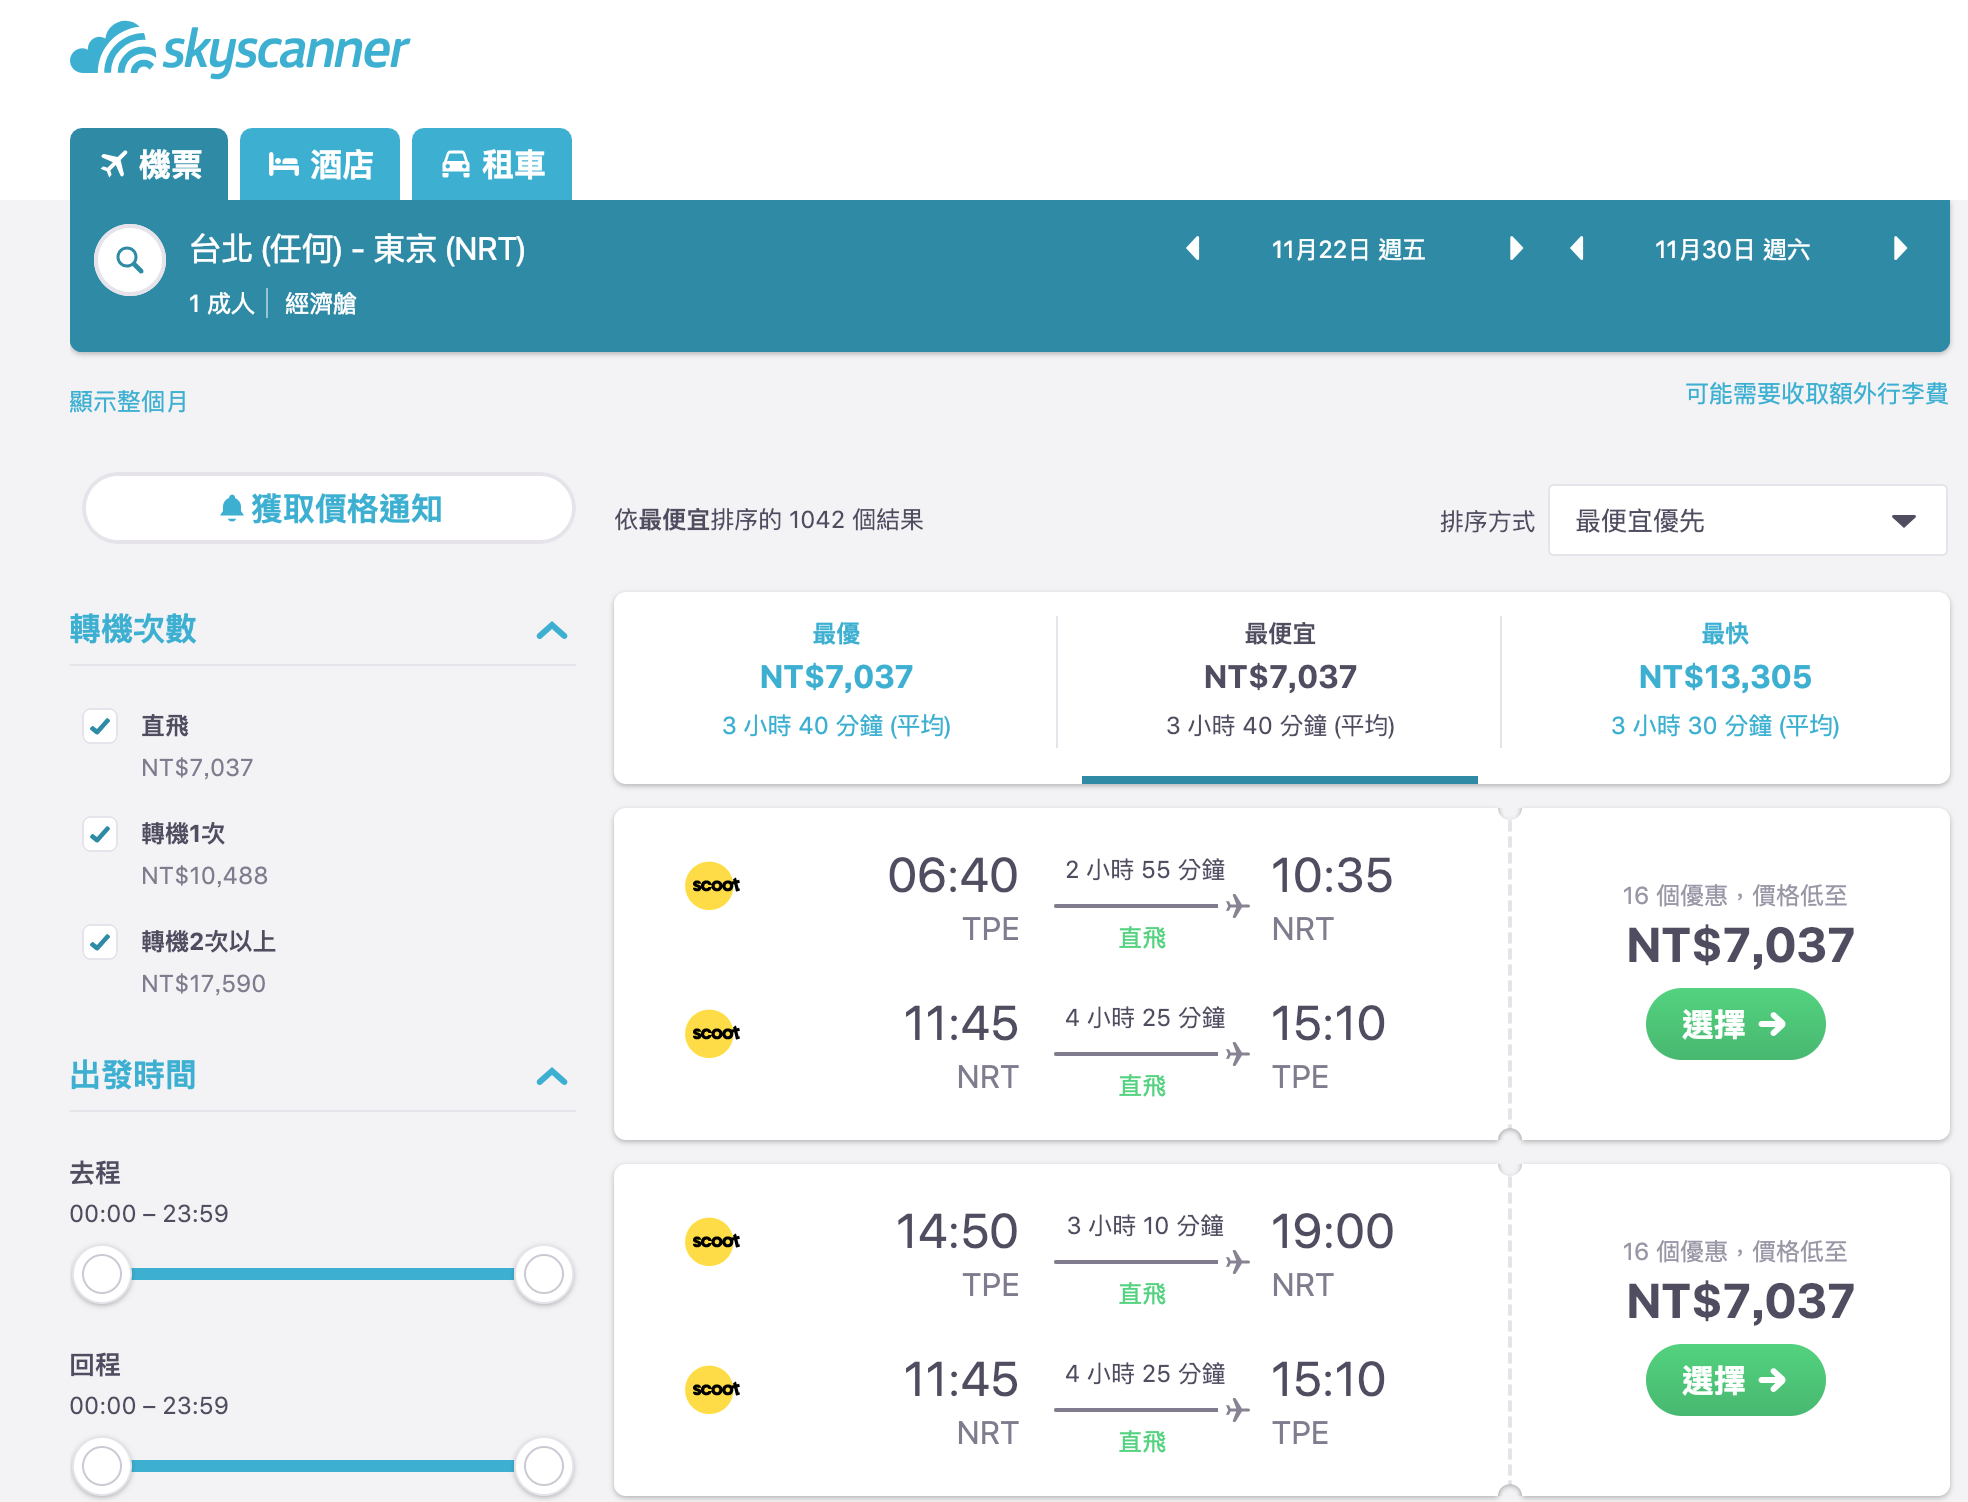The height and width of the screenshot is (1502, 1968).
Task: Go to previous departure date arrow
Action: coord(1192,248)
